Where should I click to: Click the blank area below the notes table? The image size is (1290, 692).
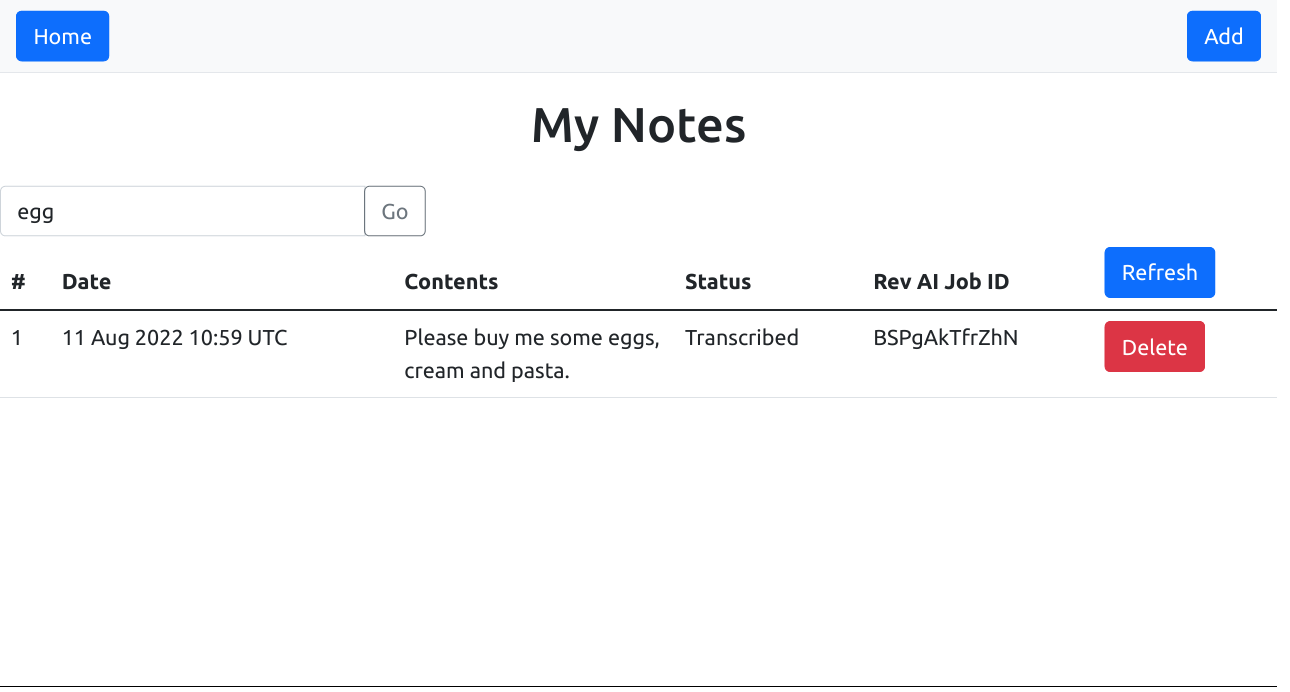[x=640, y=540]
